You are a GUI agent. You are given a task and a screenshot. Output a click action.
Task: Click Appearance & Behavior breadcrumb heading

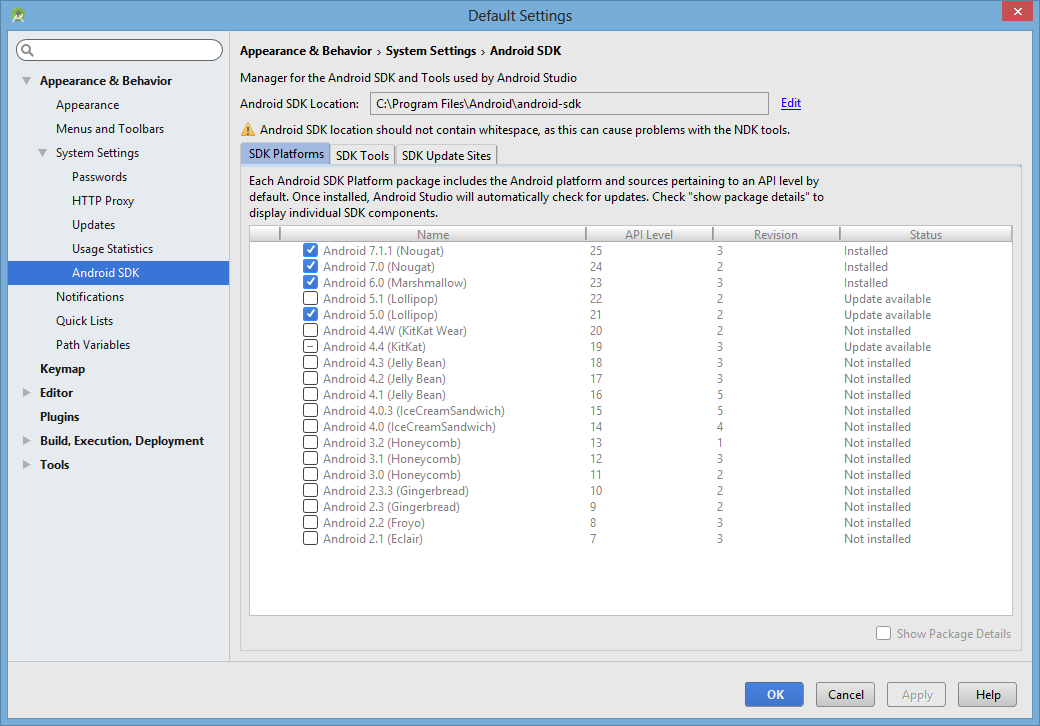click(306, 51)
